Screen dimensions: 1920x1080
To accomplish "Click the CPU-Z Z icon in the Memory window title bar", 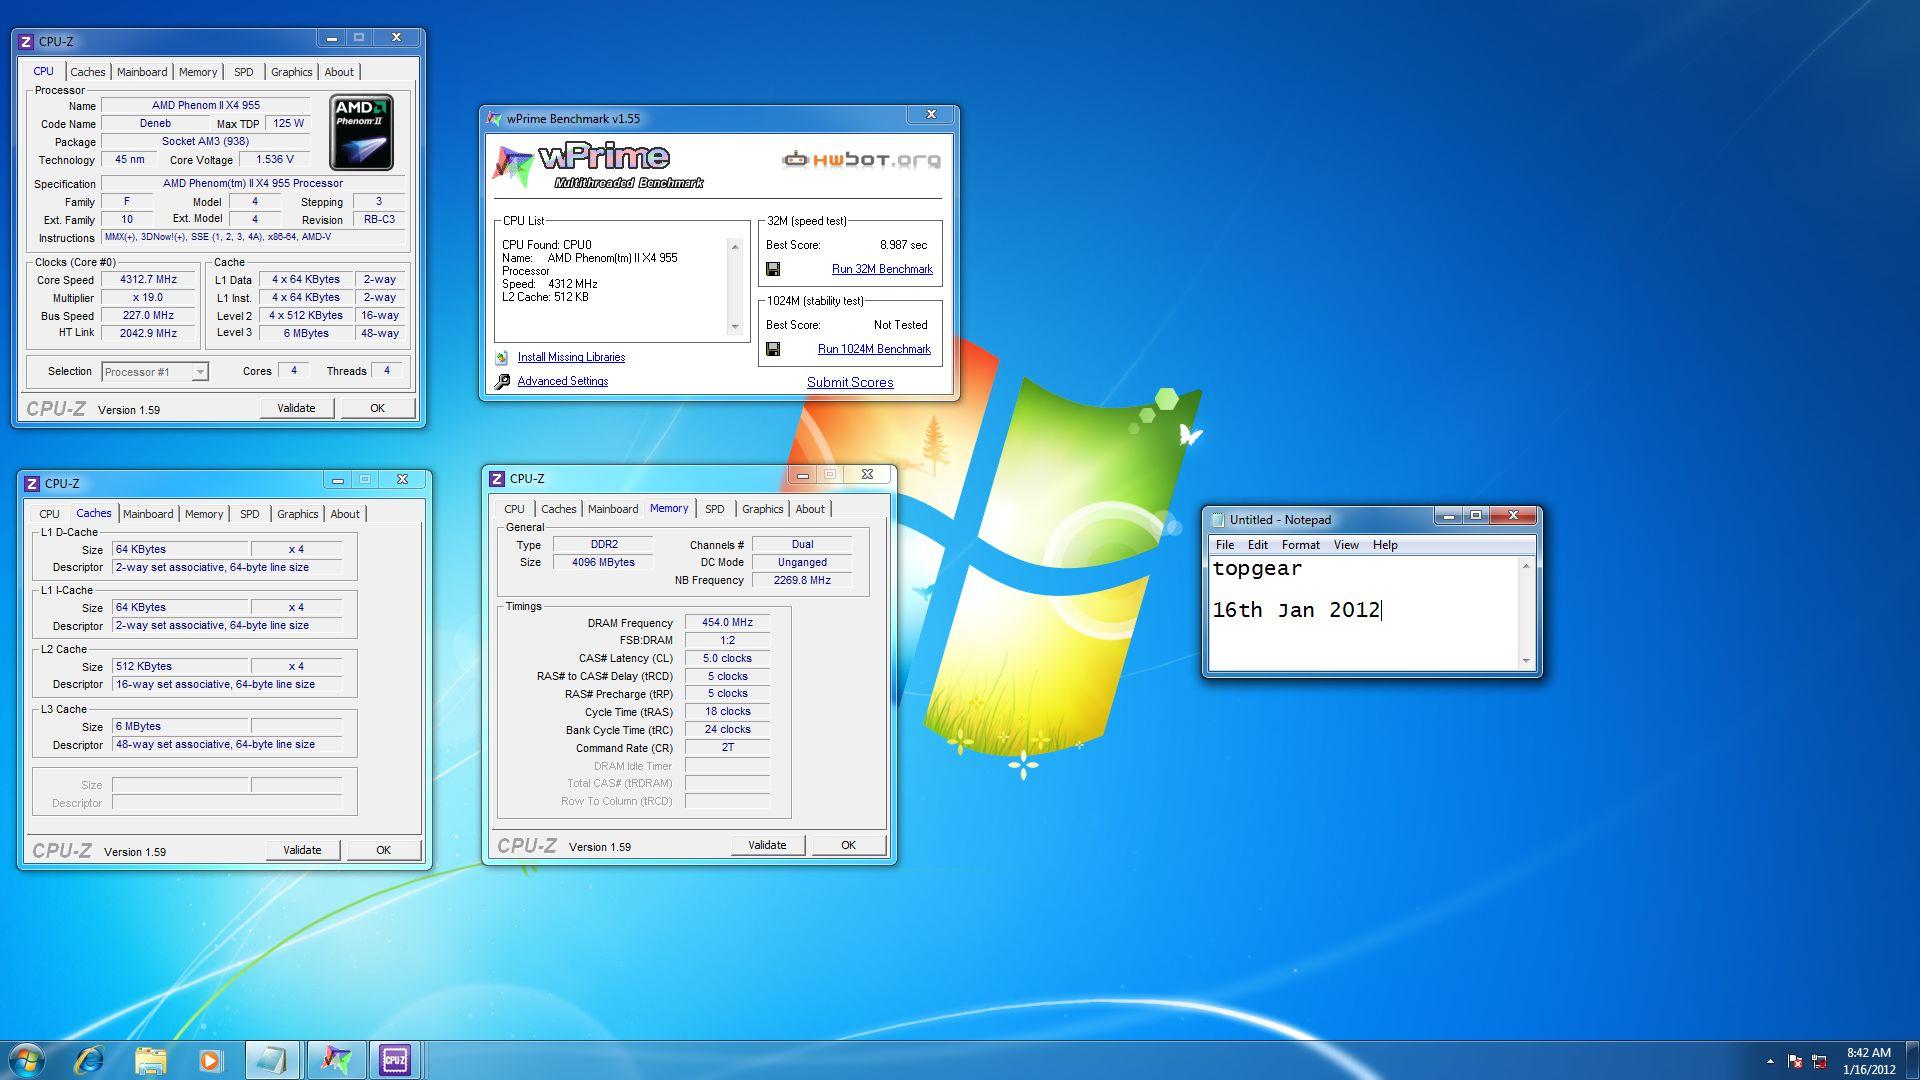I will click(497, 478).
